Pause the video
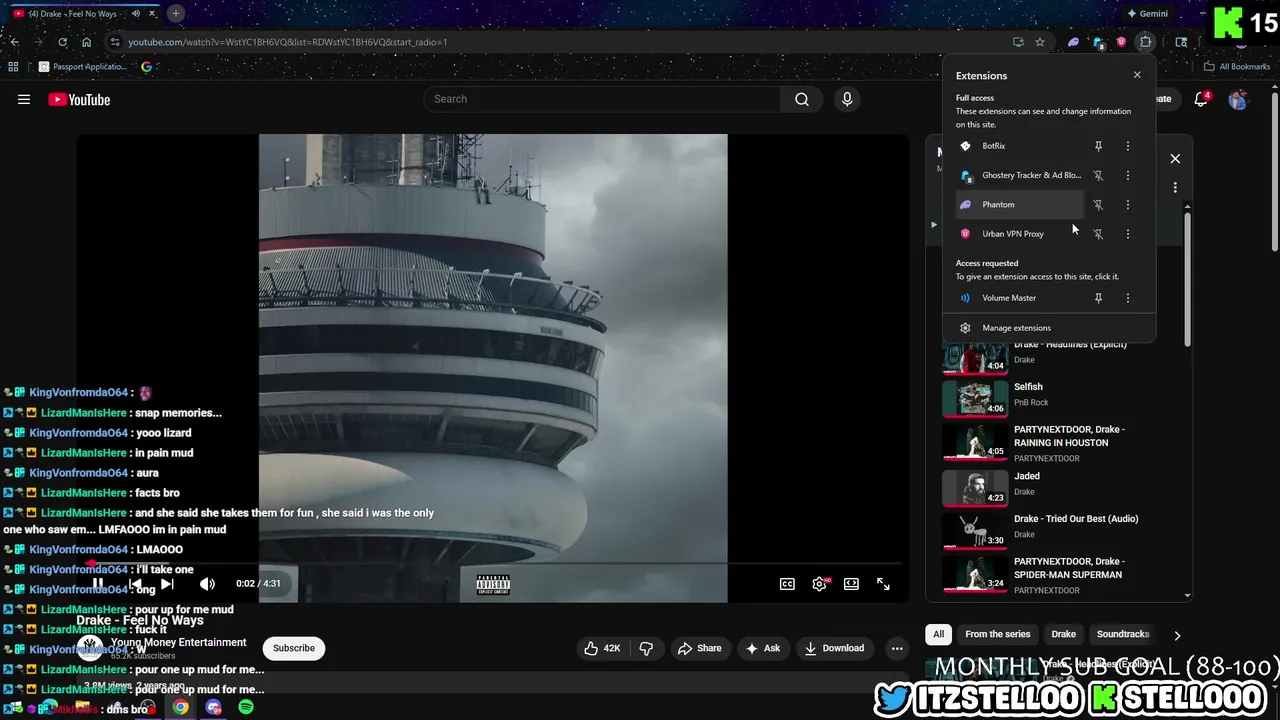This screenshot has height=720, width=1280. coord(98,584)
